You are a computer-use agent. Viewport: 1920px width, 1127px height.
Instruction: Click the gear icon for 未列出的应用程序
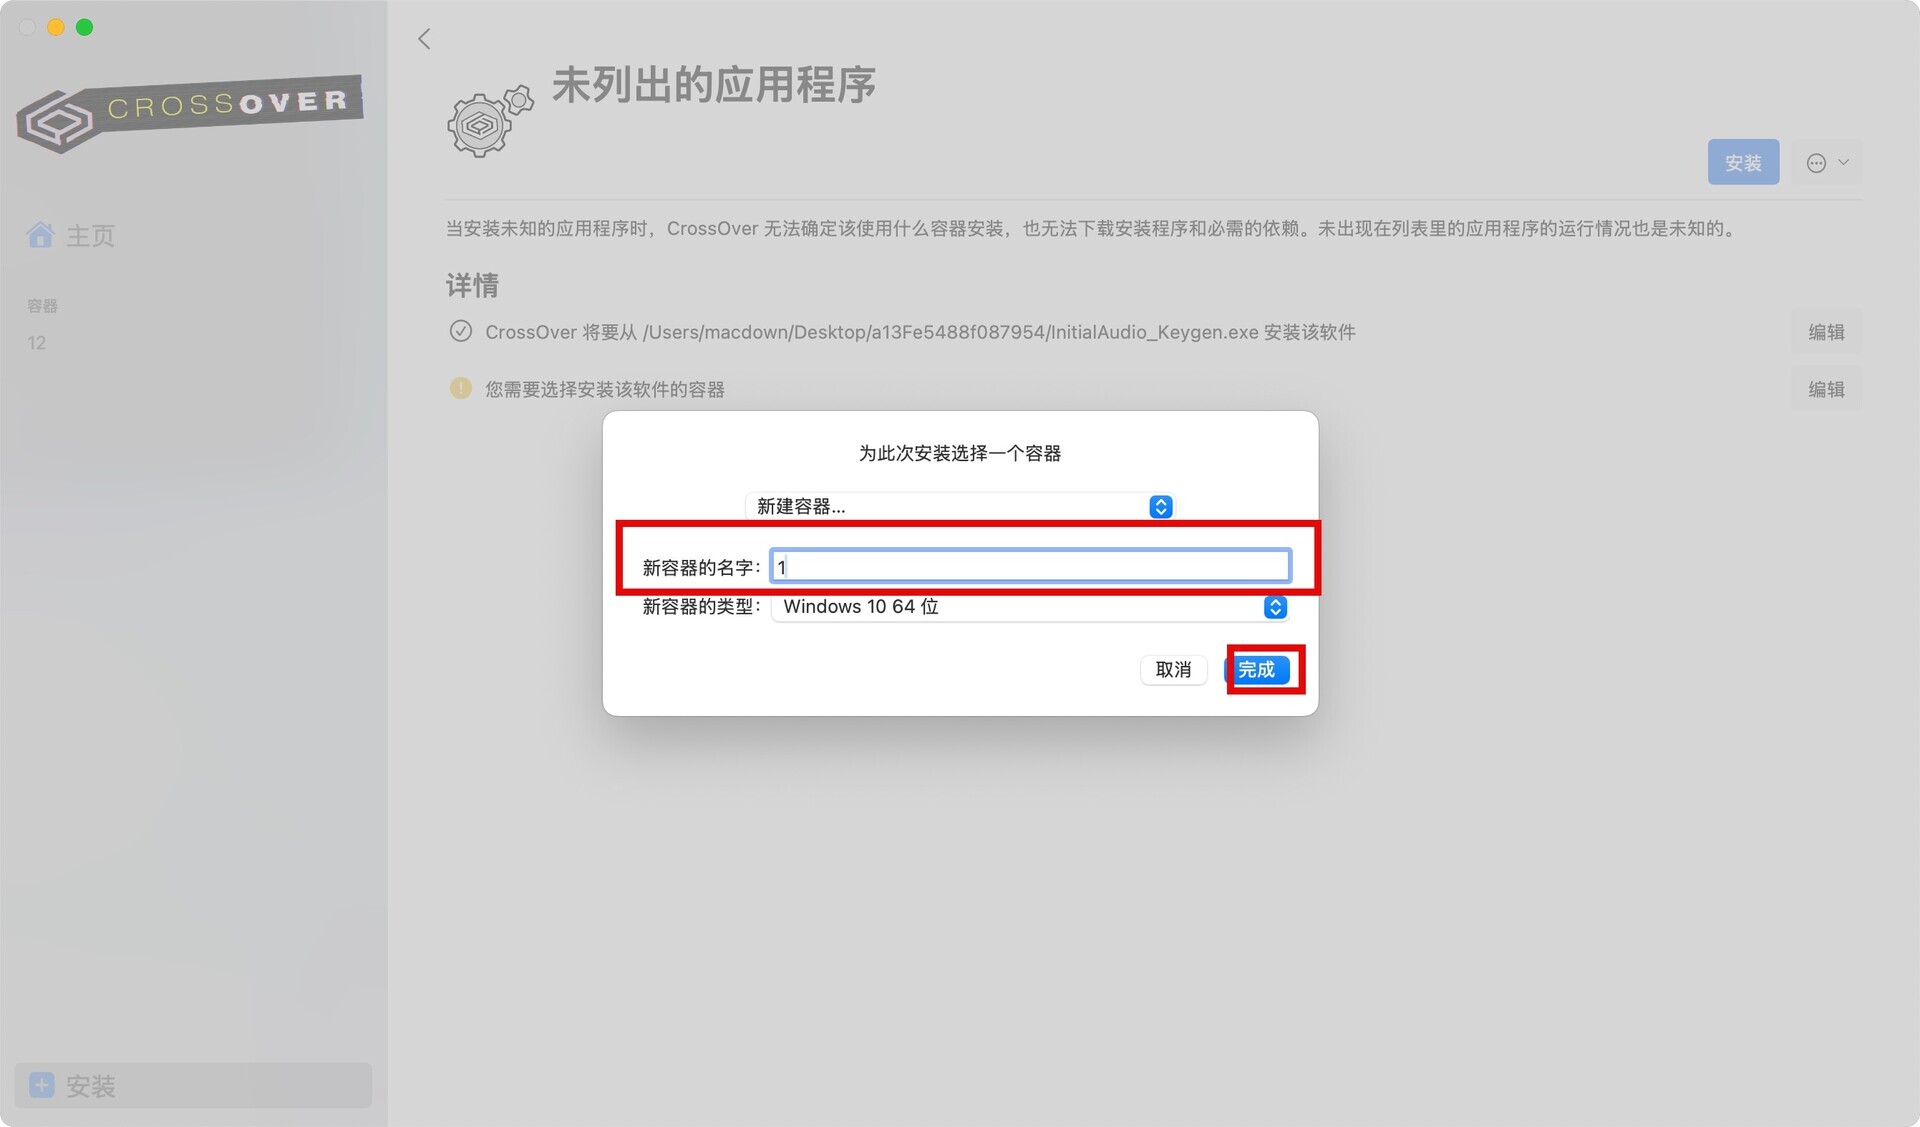(x=489, y=120)
